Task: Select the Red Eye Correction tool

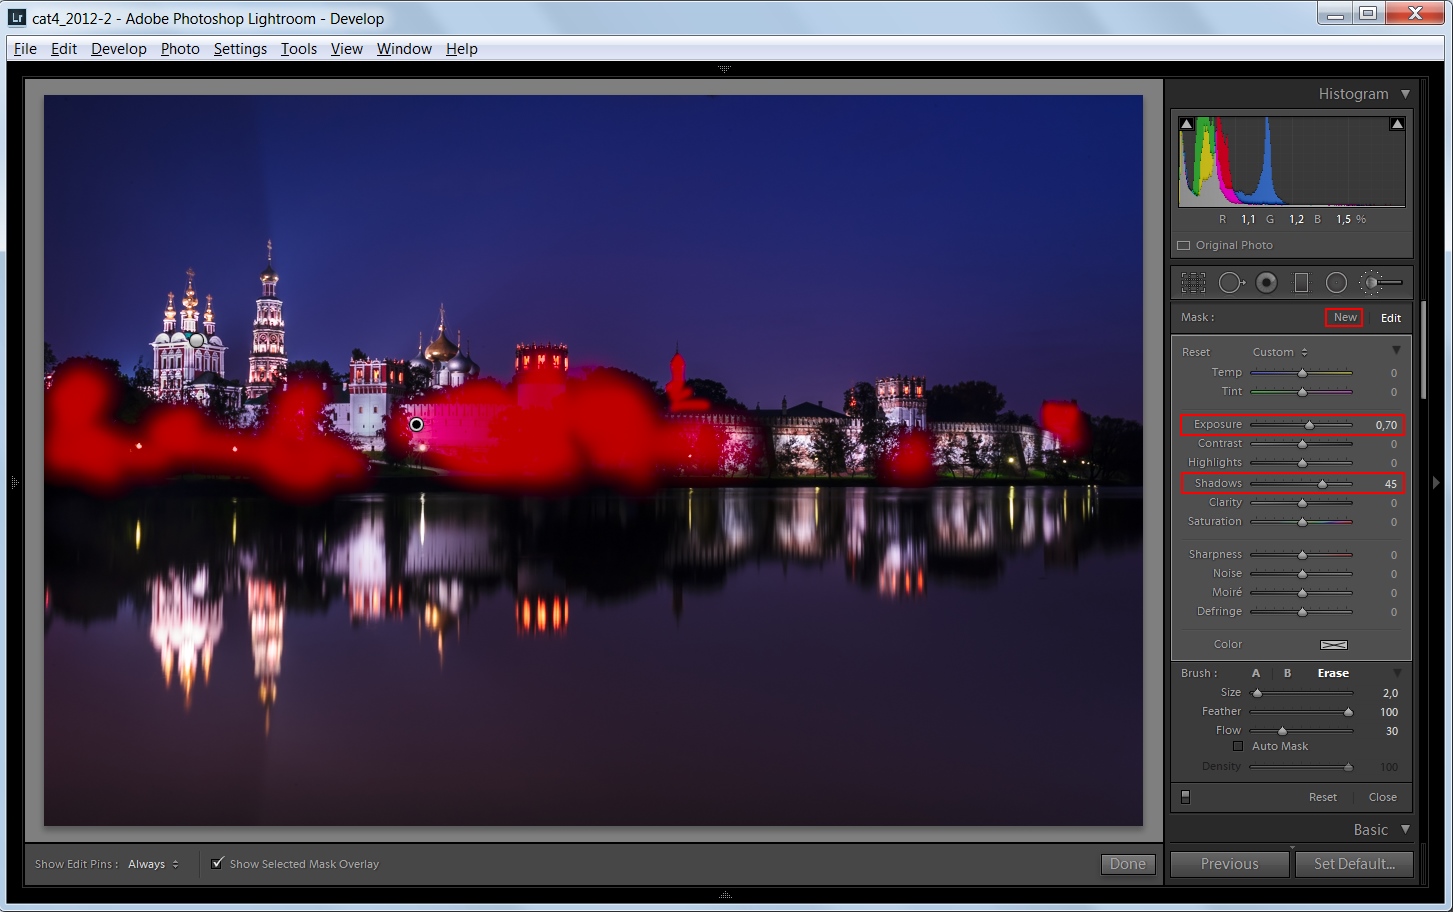Action: pyautogui.click(x=1267, y=283)
